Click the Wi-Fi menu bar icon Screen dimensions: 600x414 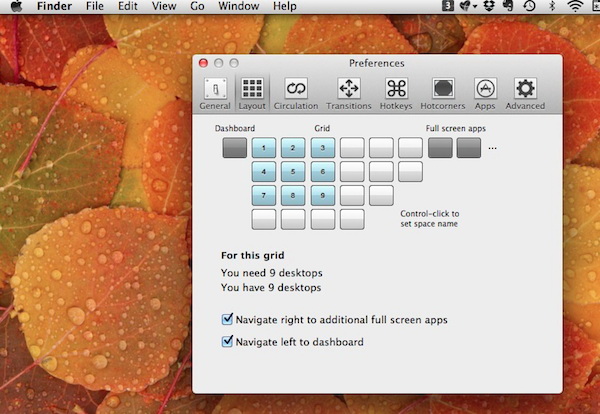(575, 6)
